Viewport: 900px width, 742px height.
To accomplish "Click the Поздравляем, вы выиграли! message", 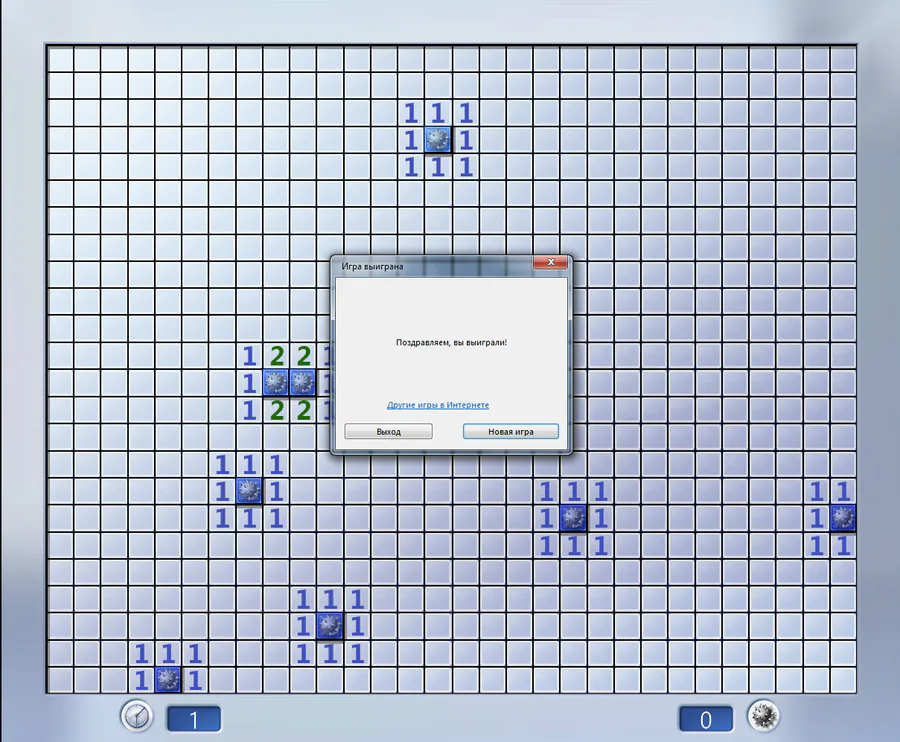I will pos(451,343).
